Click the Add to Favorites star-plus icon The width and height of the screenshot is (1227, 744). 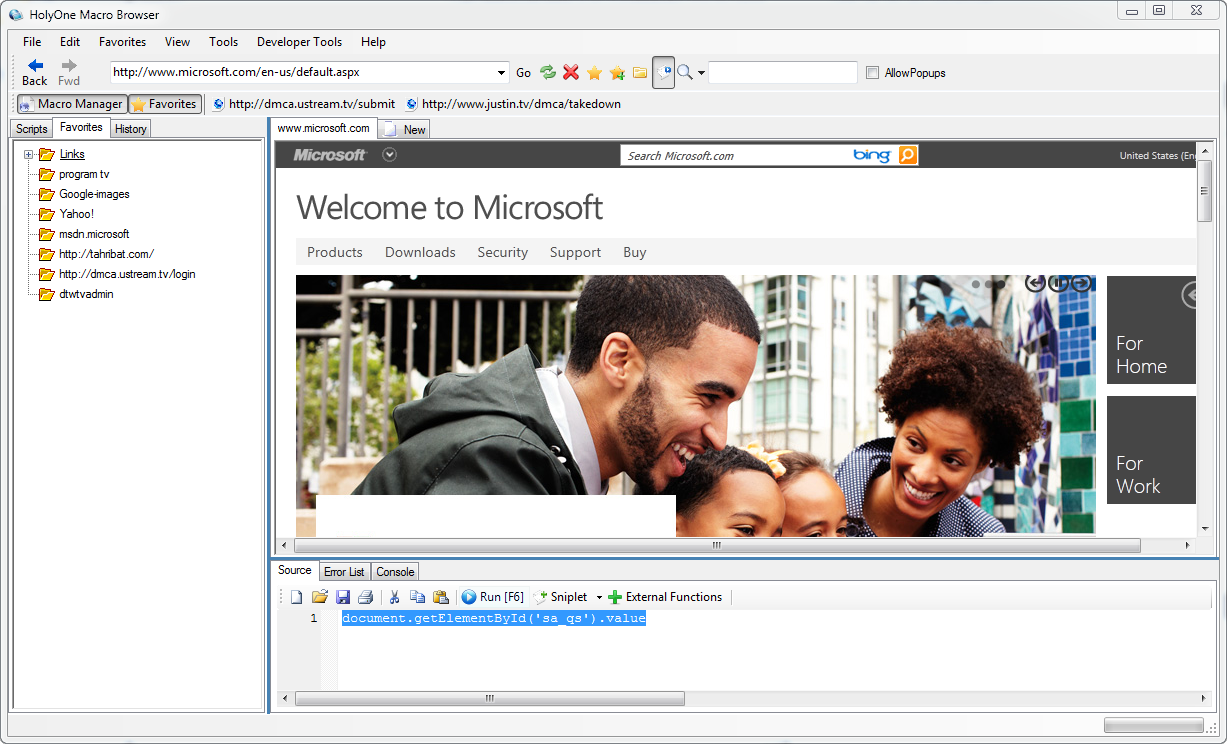point(617,72)
